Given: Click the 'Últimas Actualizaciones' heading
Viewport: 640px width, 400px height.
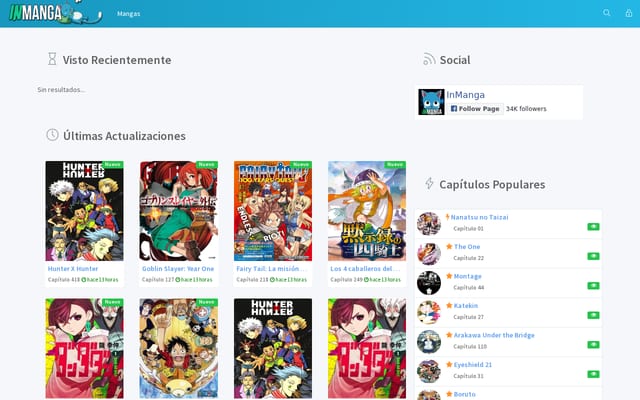Looking at the screenshot, I should [124, 136].
